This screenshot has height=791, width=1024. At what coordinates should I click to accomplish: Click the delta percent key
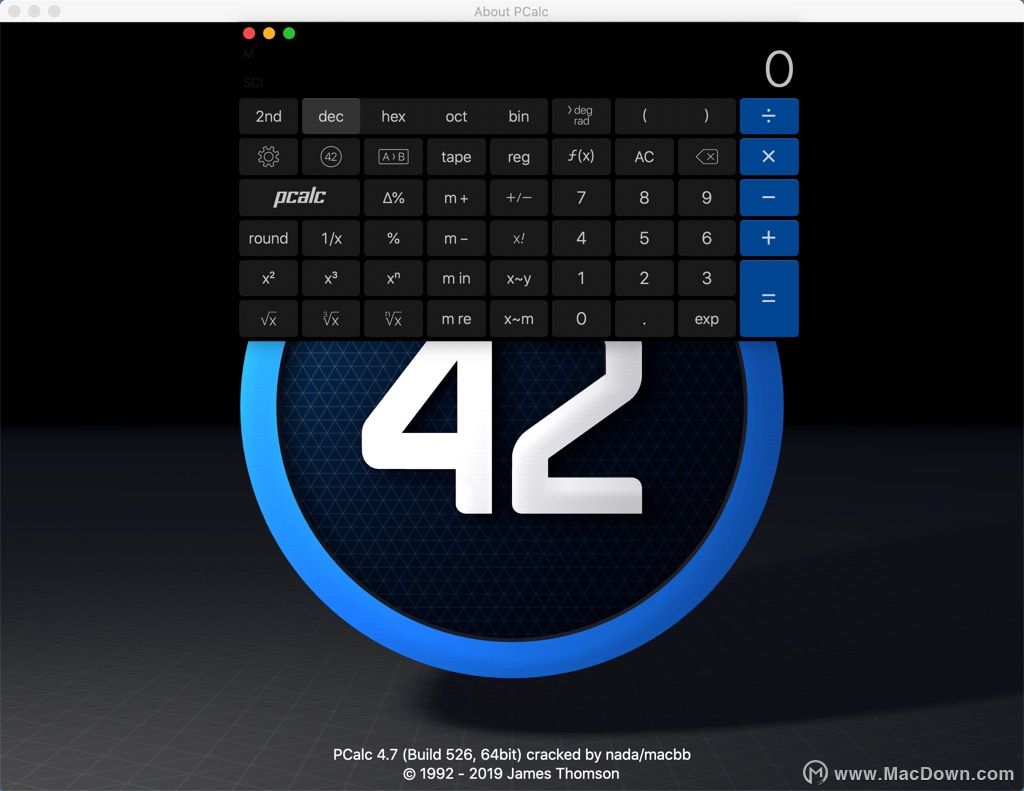pos(393,197)
